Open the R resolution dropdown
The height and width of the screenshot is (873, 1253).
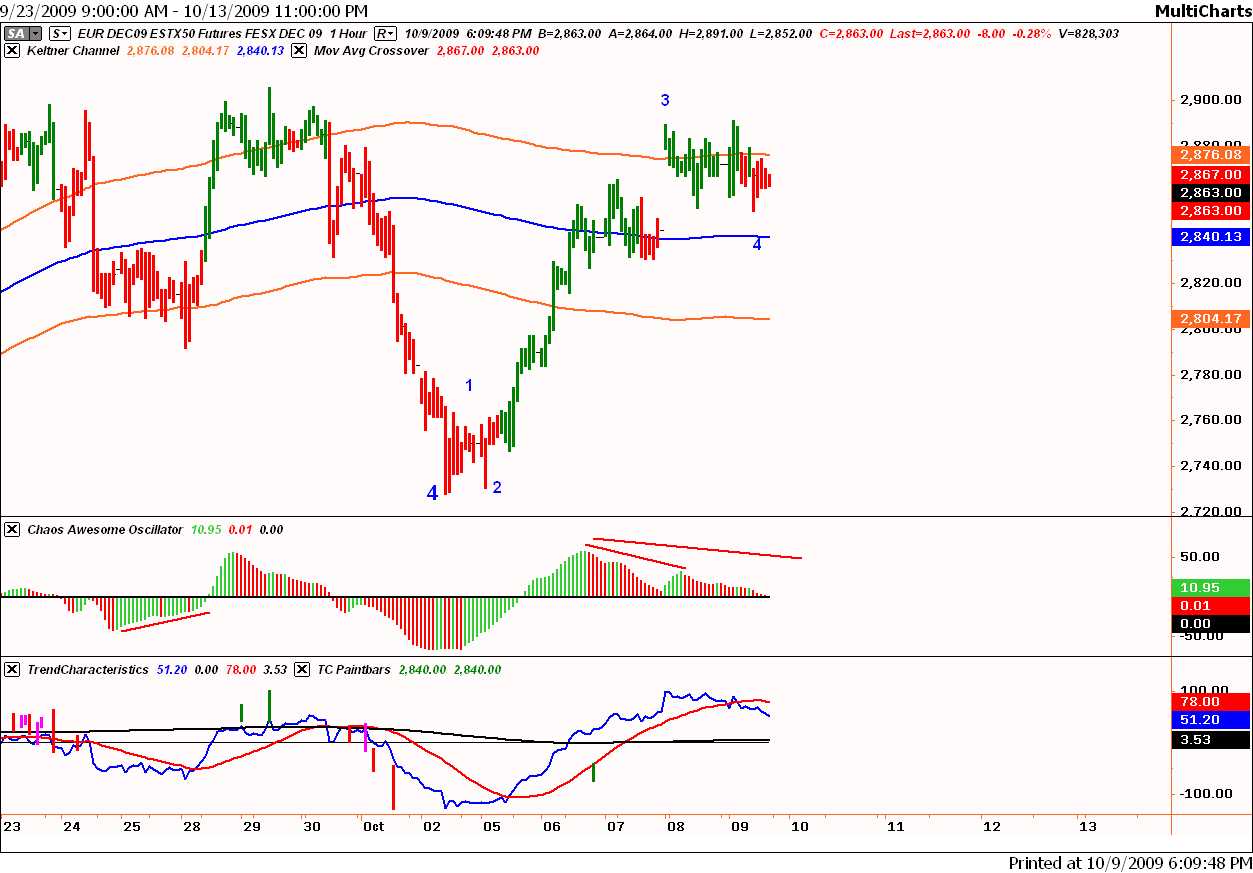point(385,33)
